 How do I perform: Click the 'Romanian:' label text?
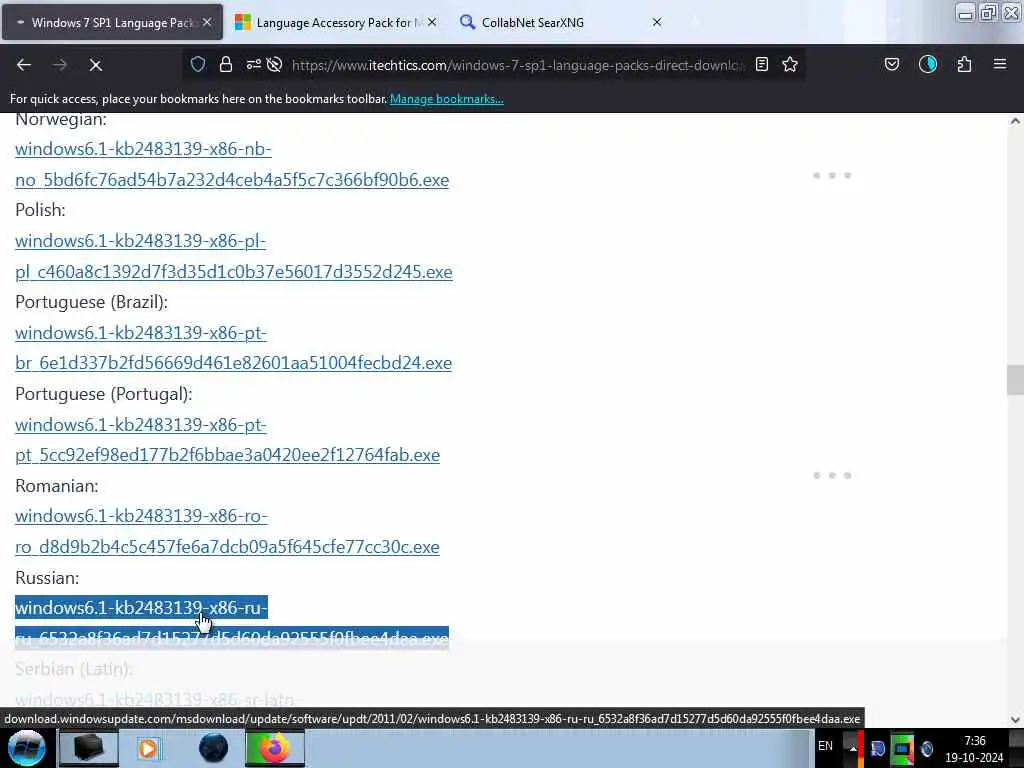(x=57, y=486)
